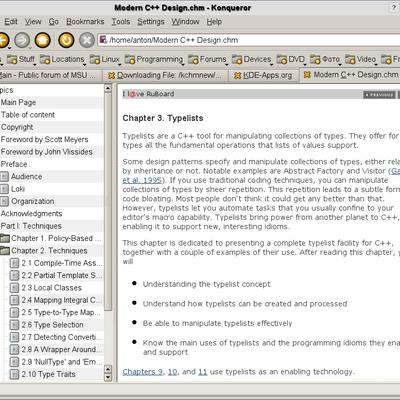Select 2.5 Type-to-Type Map... topic
Image resolution: width=400 pixels, height=400 pixels.
click(x=61, y=313)
